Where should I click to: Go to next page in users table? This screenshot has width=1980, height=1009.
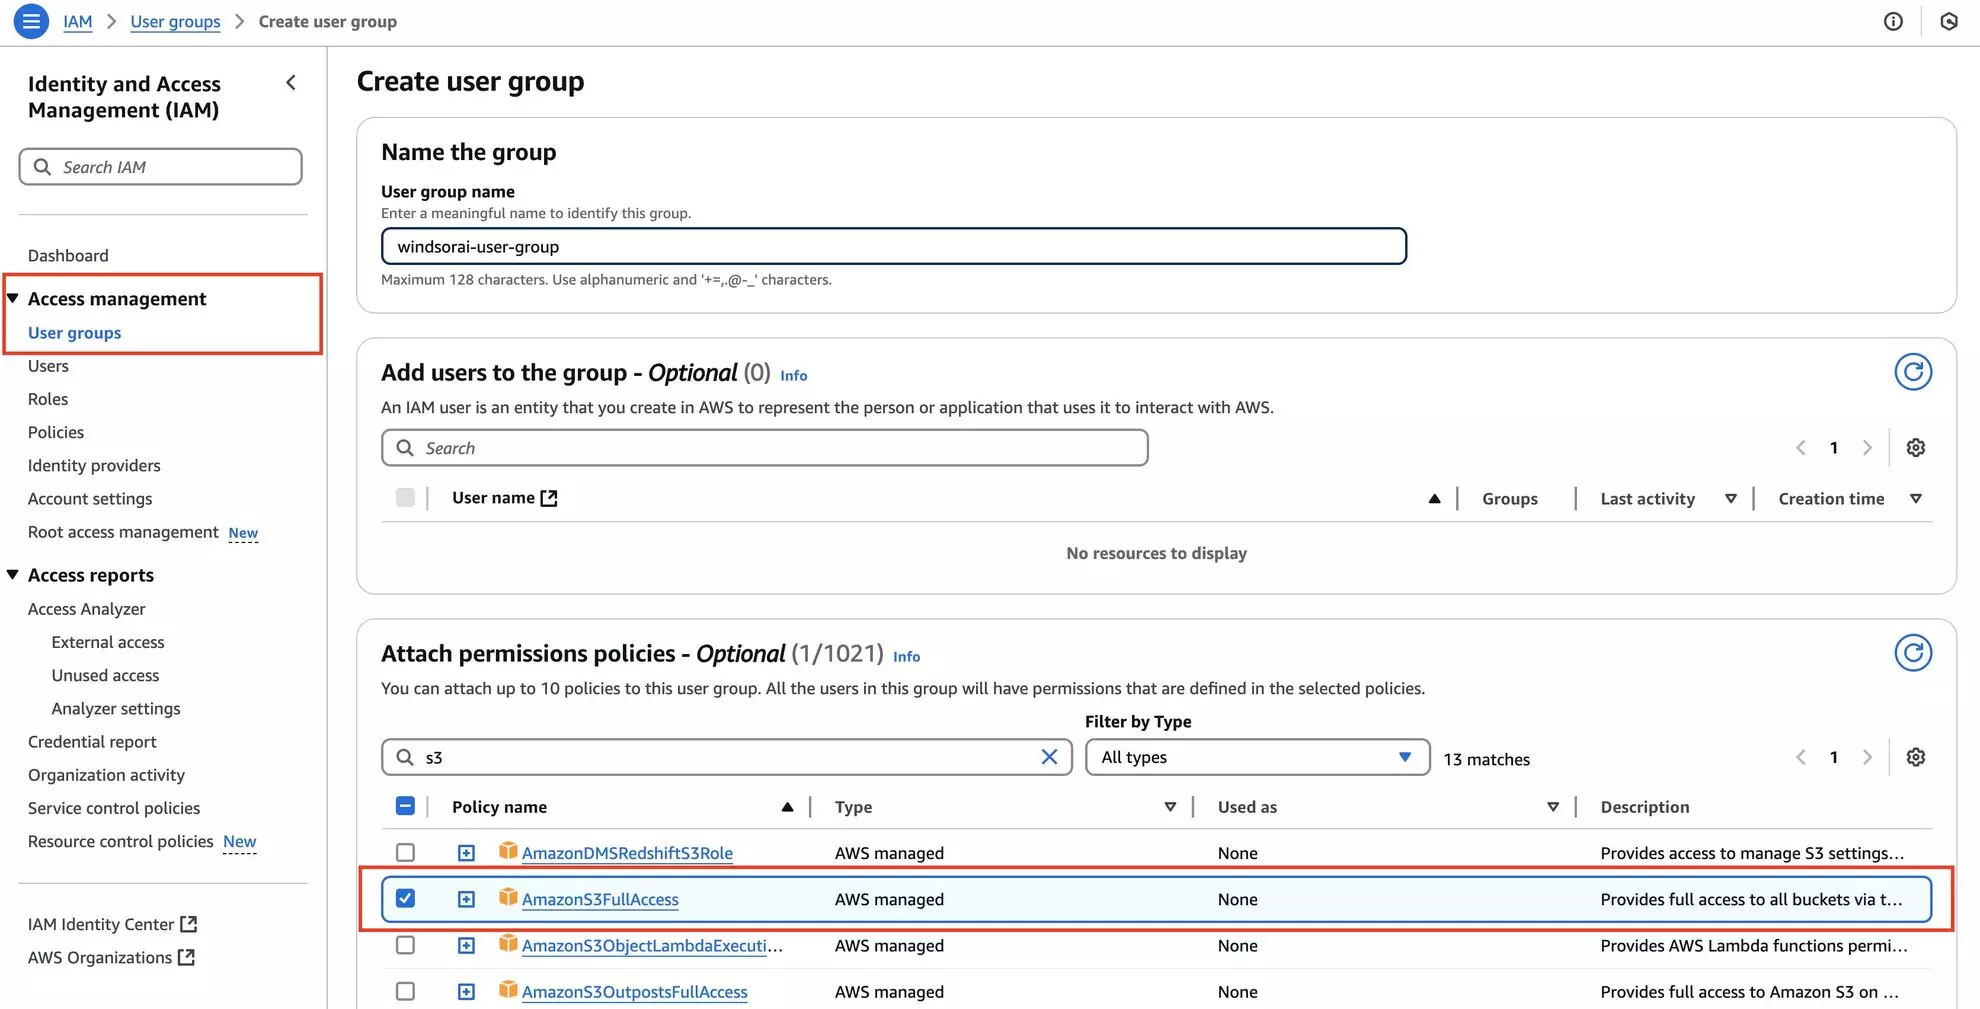click(1867, 448)
